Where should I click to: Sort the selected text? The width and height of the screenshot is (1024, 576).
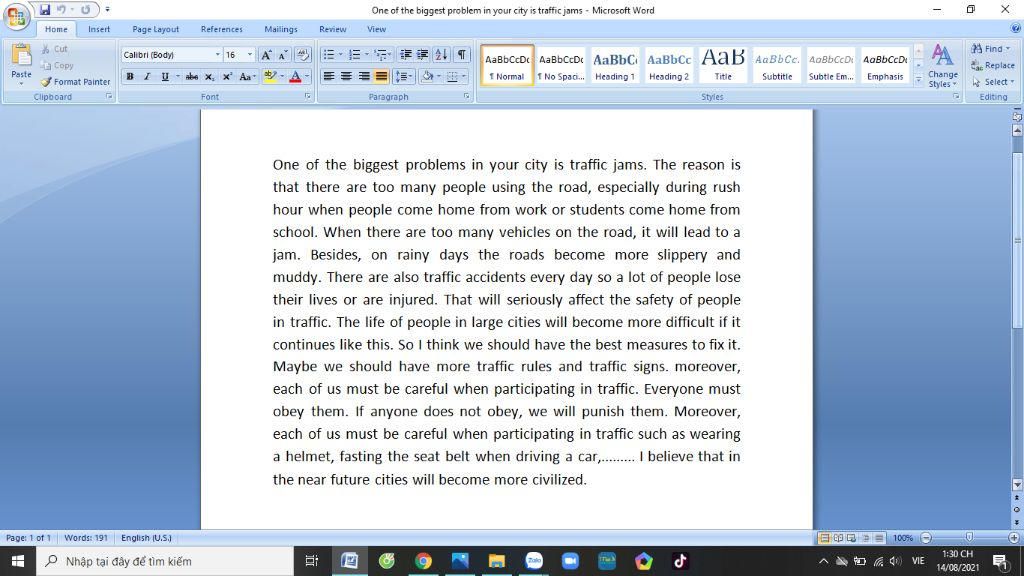pos(441,55)
